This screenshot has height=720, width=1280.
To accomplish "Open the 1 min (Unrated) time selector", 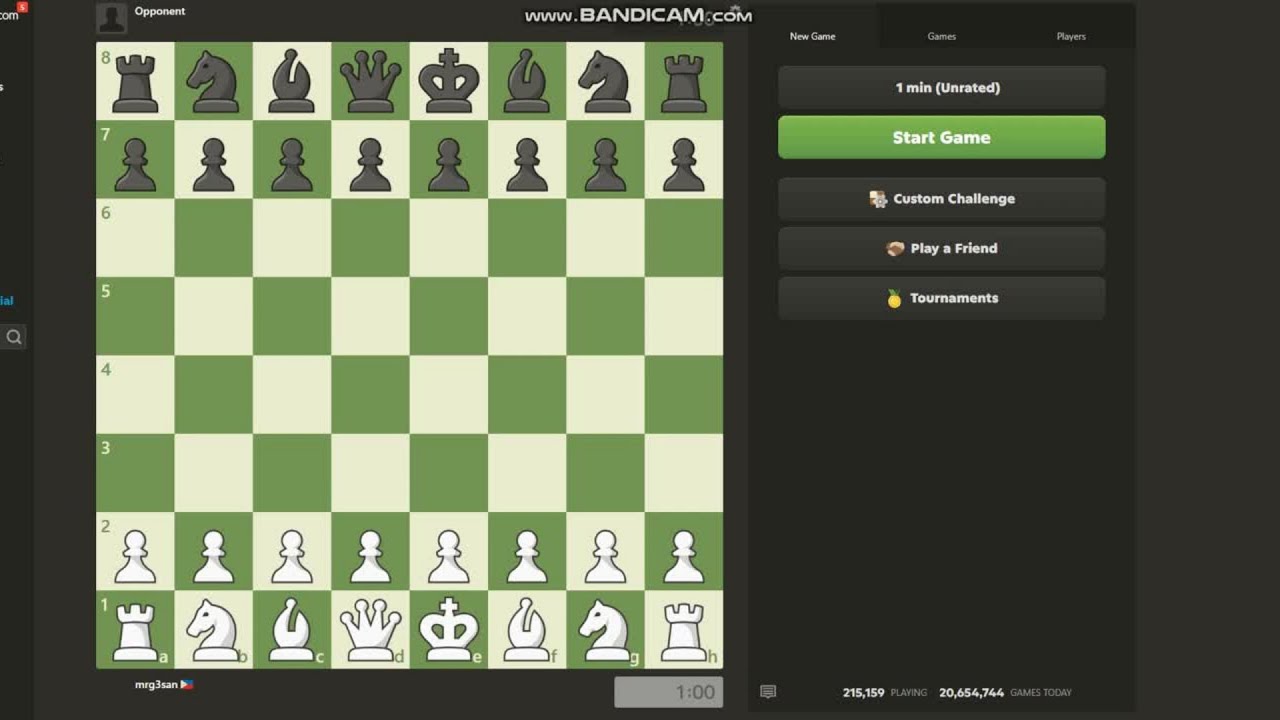I will [941, 88].
